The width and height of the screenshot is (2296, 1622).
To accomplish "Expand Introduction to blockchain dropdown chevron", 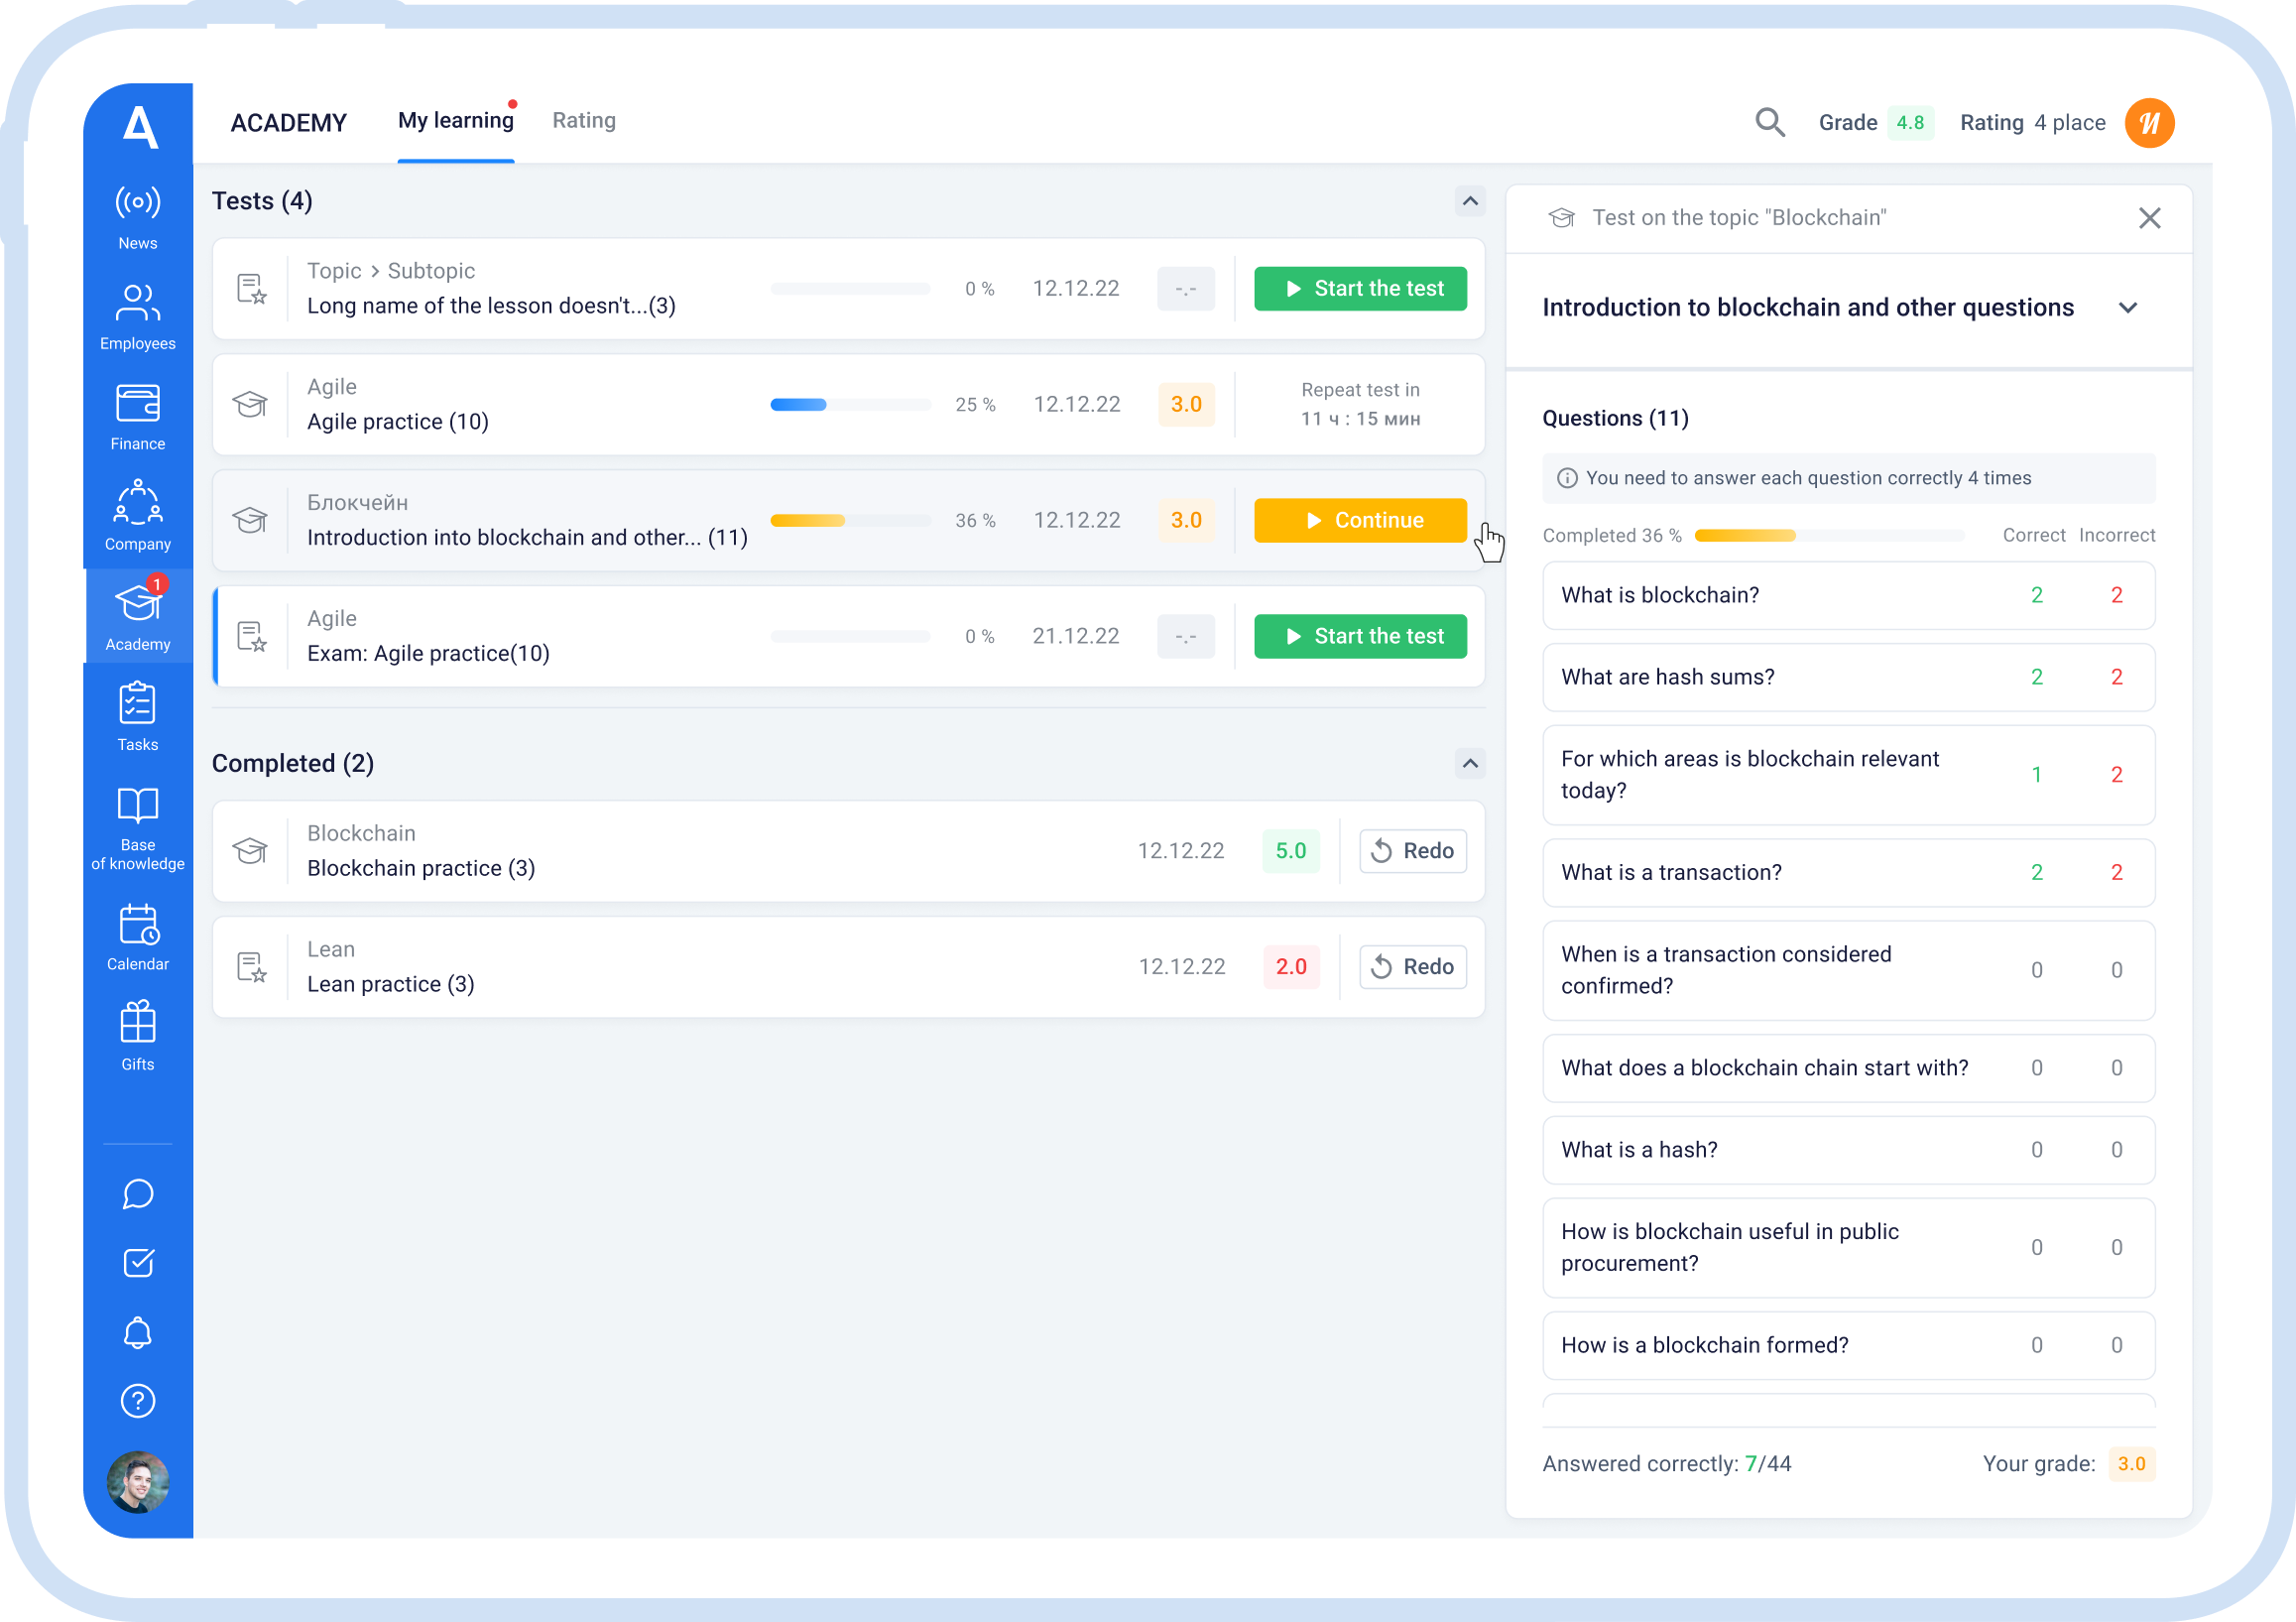I will (2127, 308).
